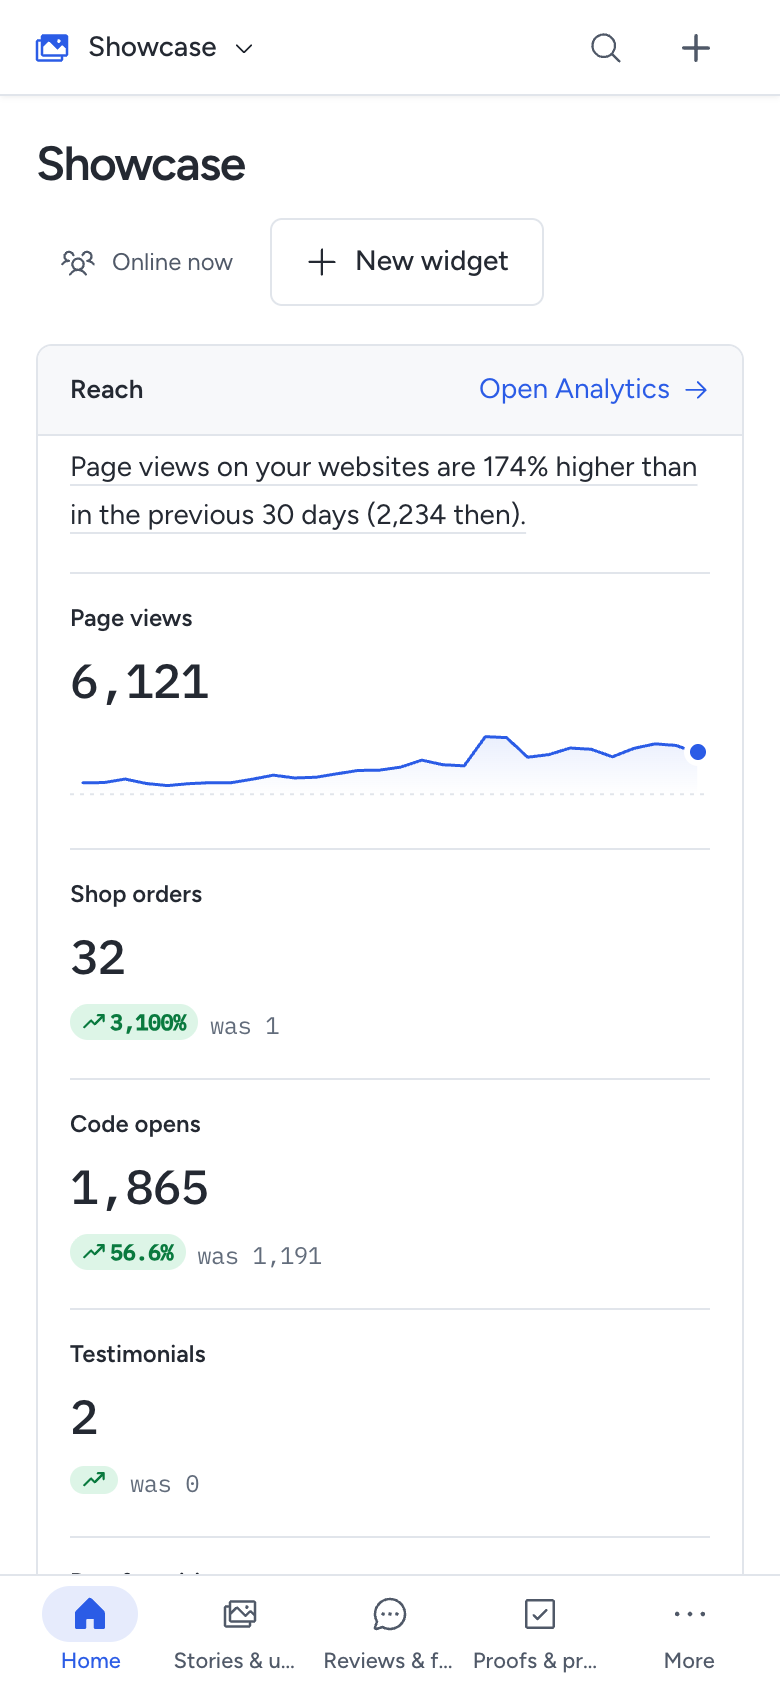Click the 3,100% growth badge
Image resolution: width=780 pixels, height=1688 pixels.
[134, 1022]
